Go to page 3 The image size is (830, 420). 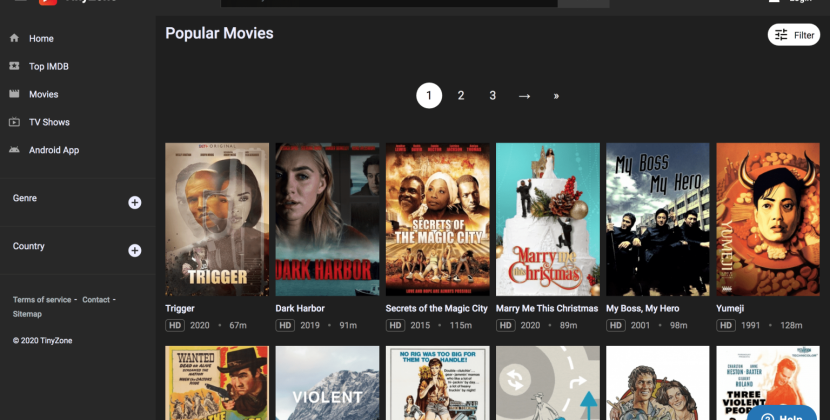[492, 96]
